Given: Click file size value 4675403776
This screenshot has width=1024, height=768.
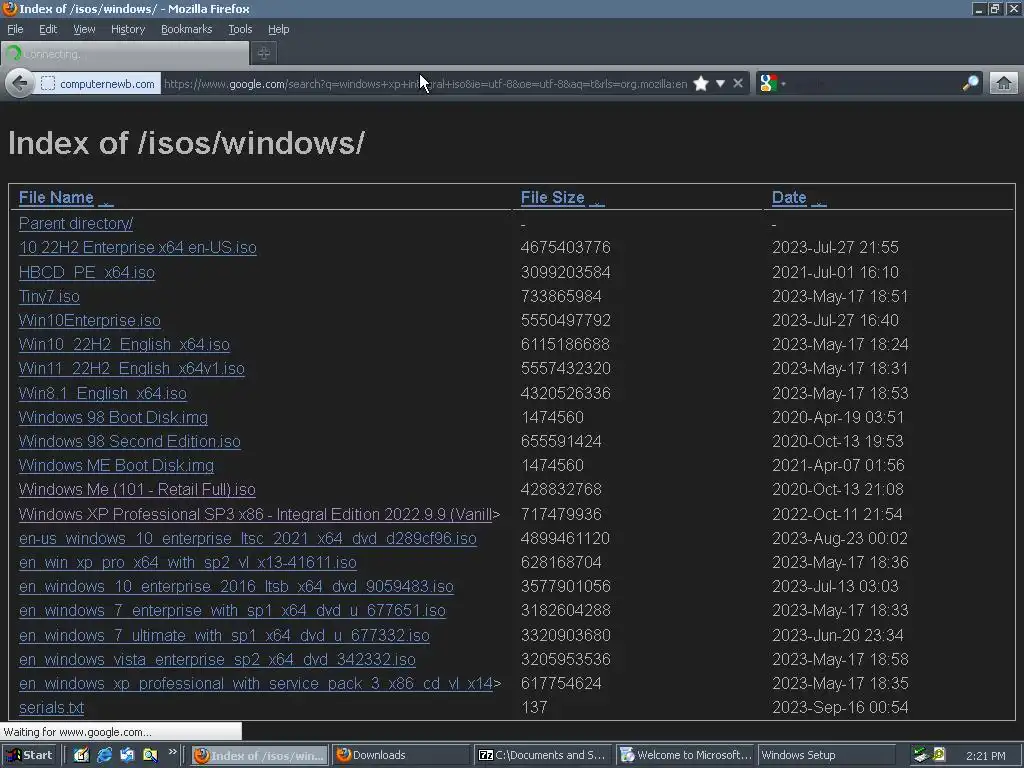Looking at the screenshot, I should [x=566, y=248].
